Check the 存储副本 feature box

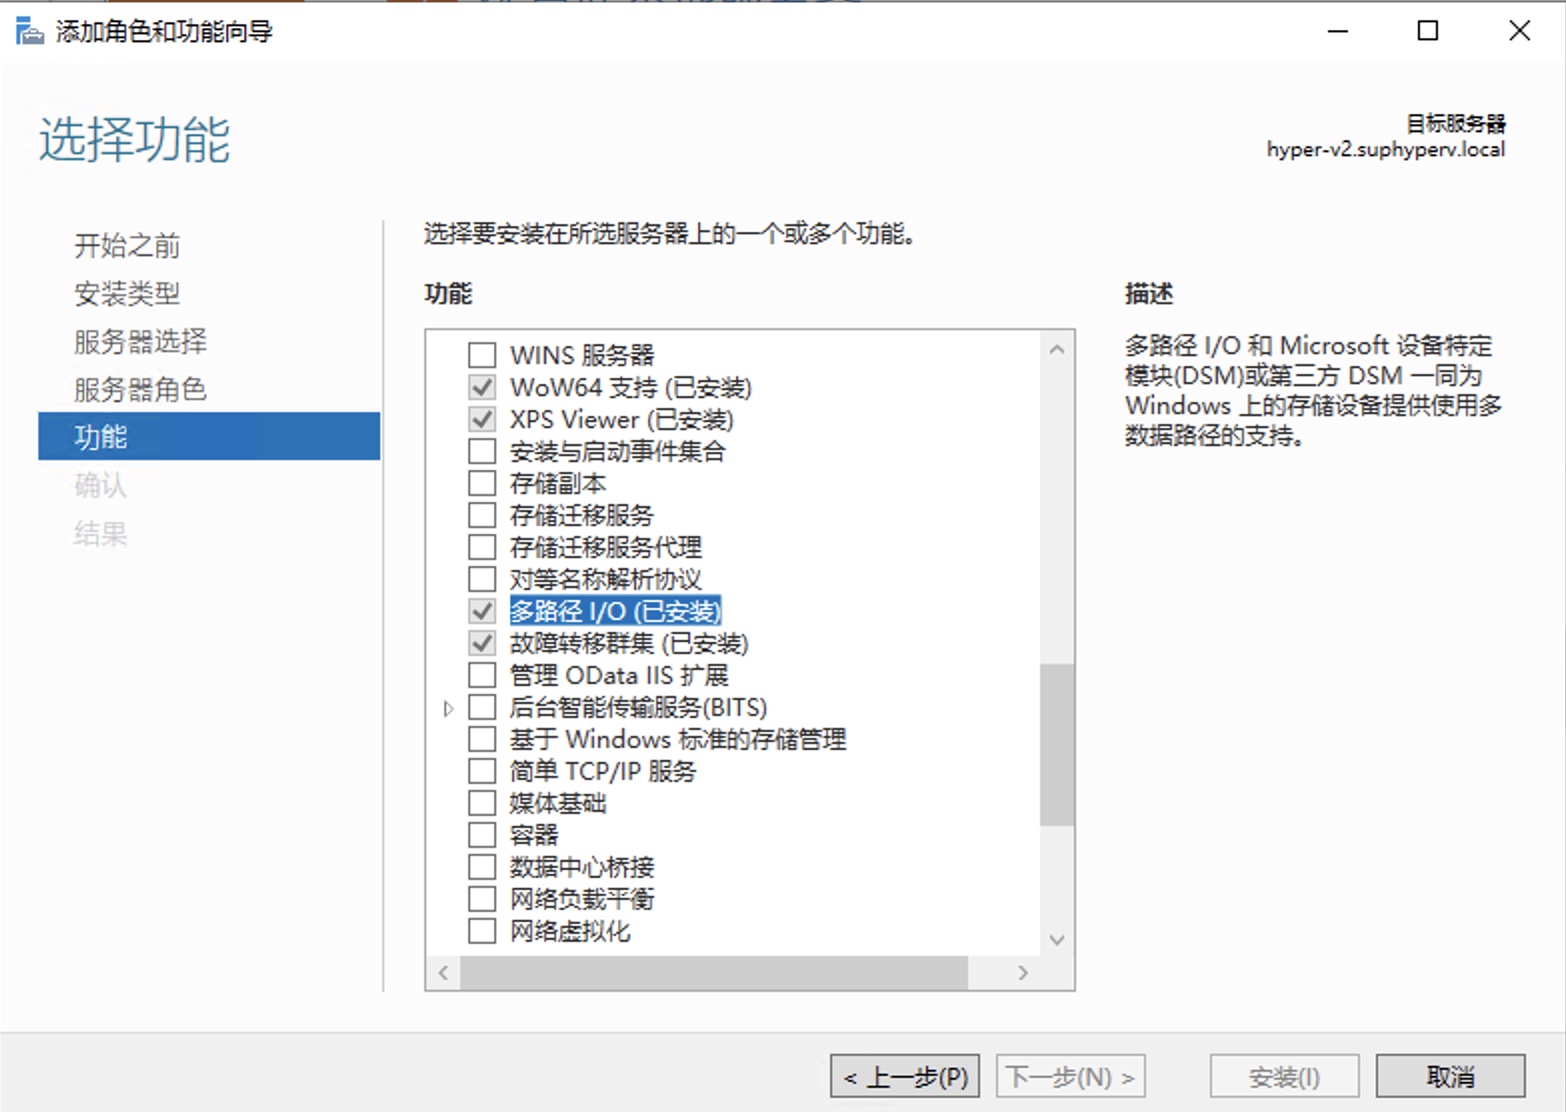click(x=482, y=483)
